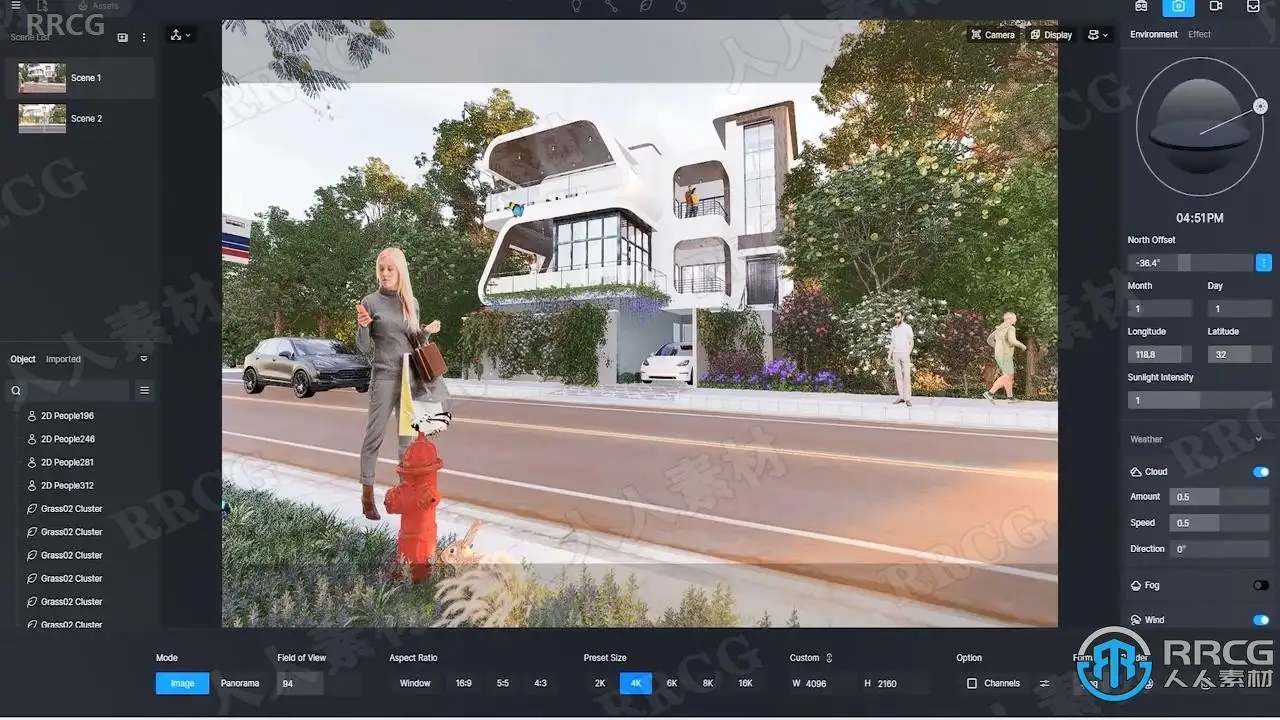Select 6K preset size
Screen dimensions: 1280x720
tap(672, 684)
